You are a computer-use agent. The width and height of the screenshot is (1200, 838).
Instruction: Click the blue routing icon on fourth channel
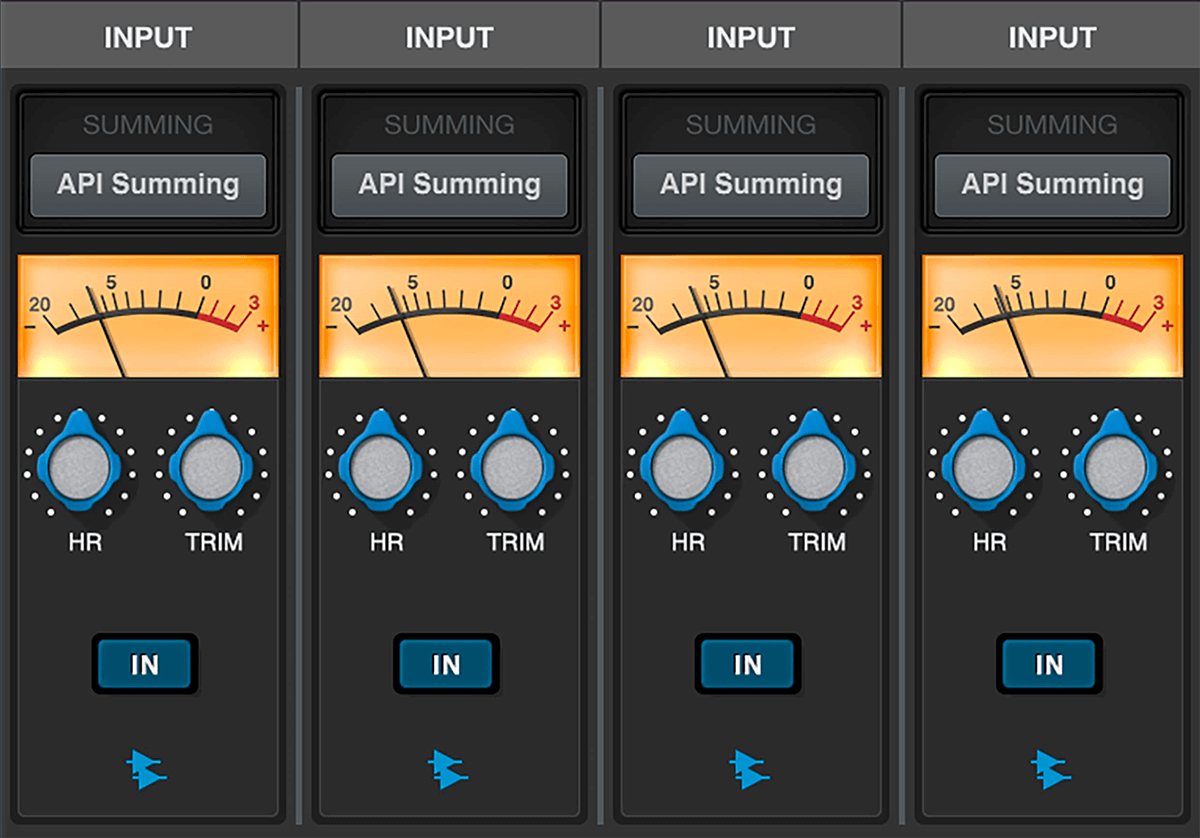[x=1052, y=769]
